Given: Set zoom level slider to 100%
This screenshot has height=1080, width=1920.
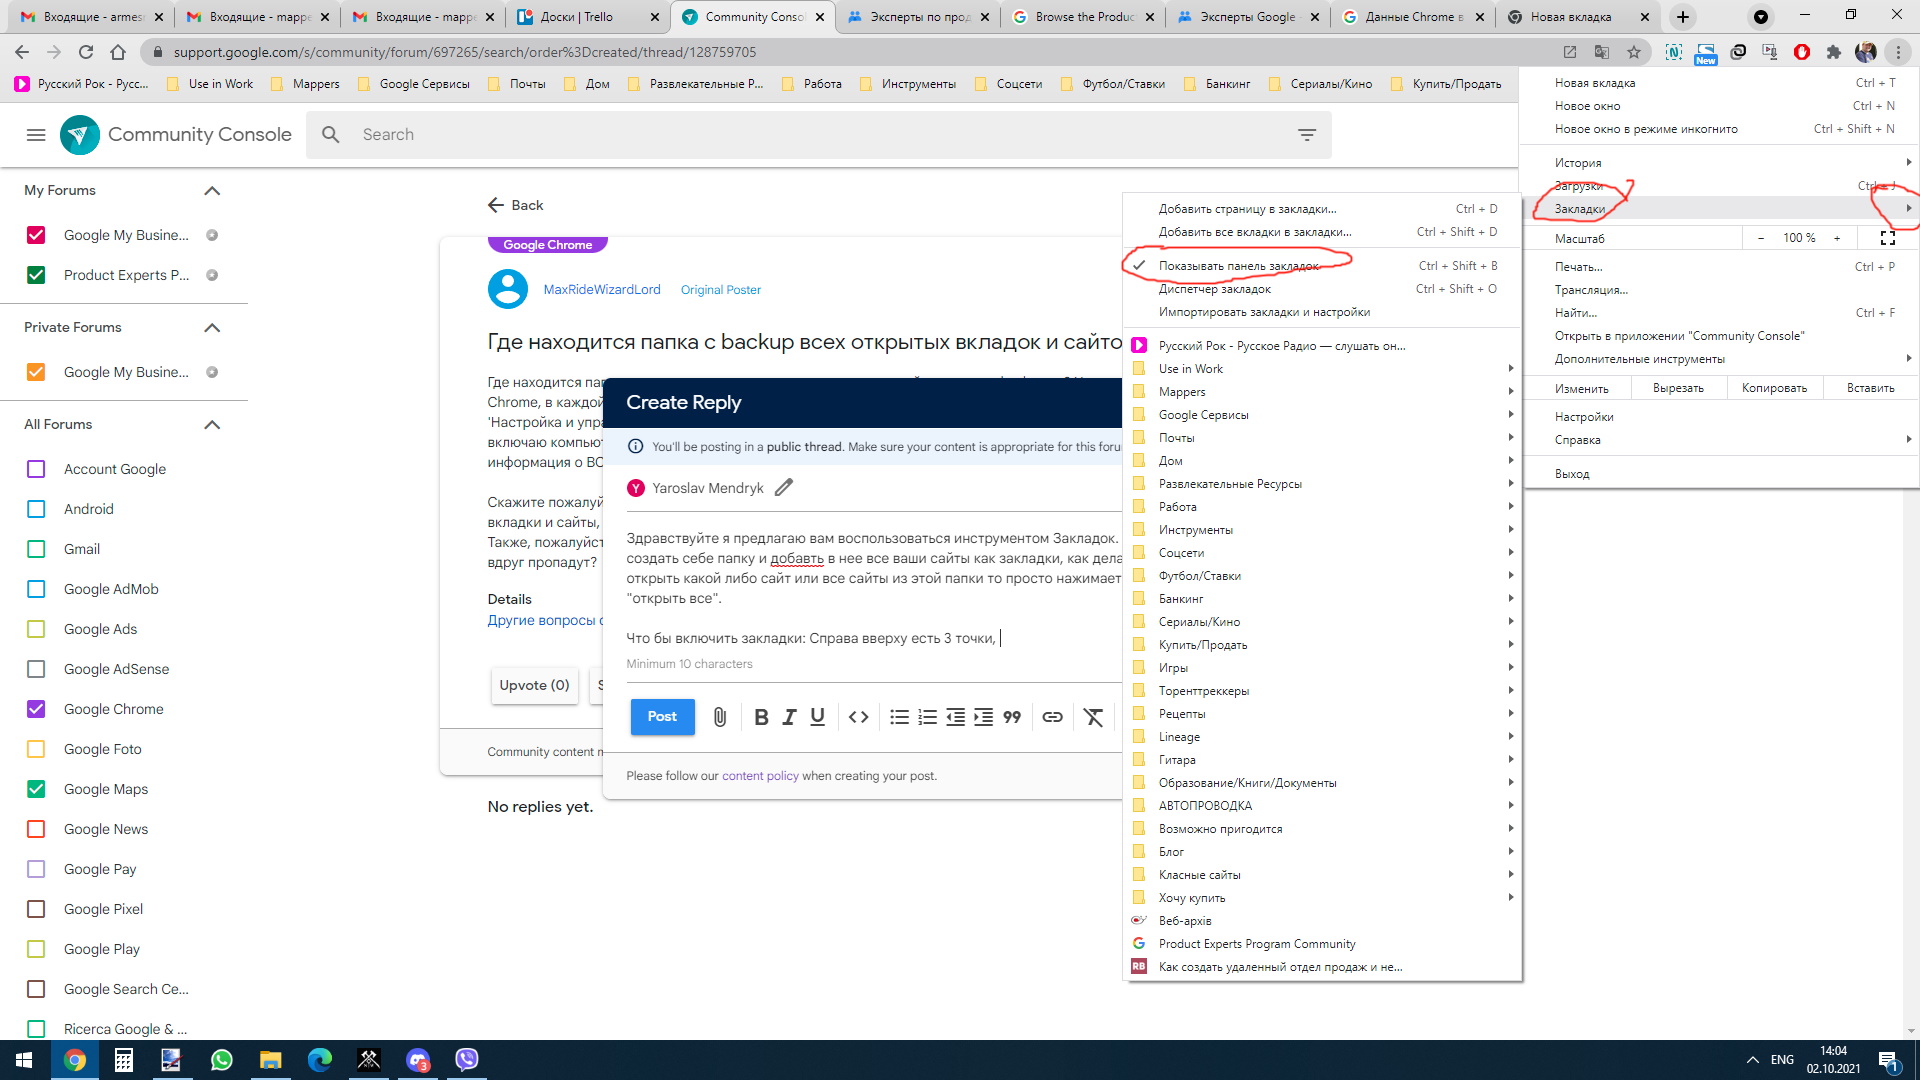Looking at the screenshot, I should coord(1800,239).
